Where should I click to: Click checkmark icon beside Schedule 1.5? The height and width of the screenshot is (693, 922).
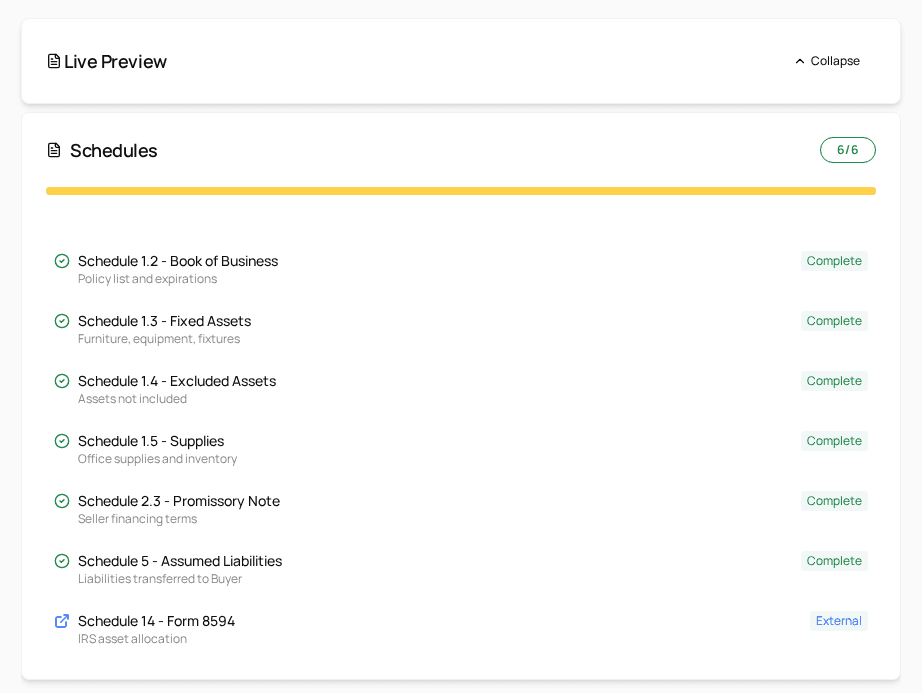point(62,441)
